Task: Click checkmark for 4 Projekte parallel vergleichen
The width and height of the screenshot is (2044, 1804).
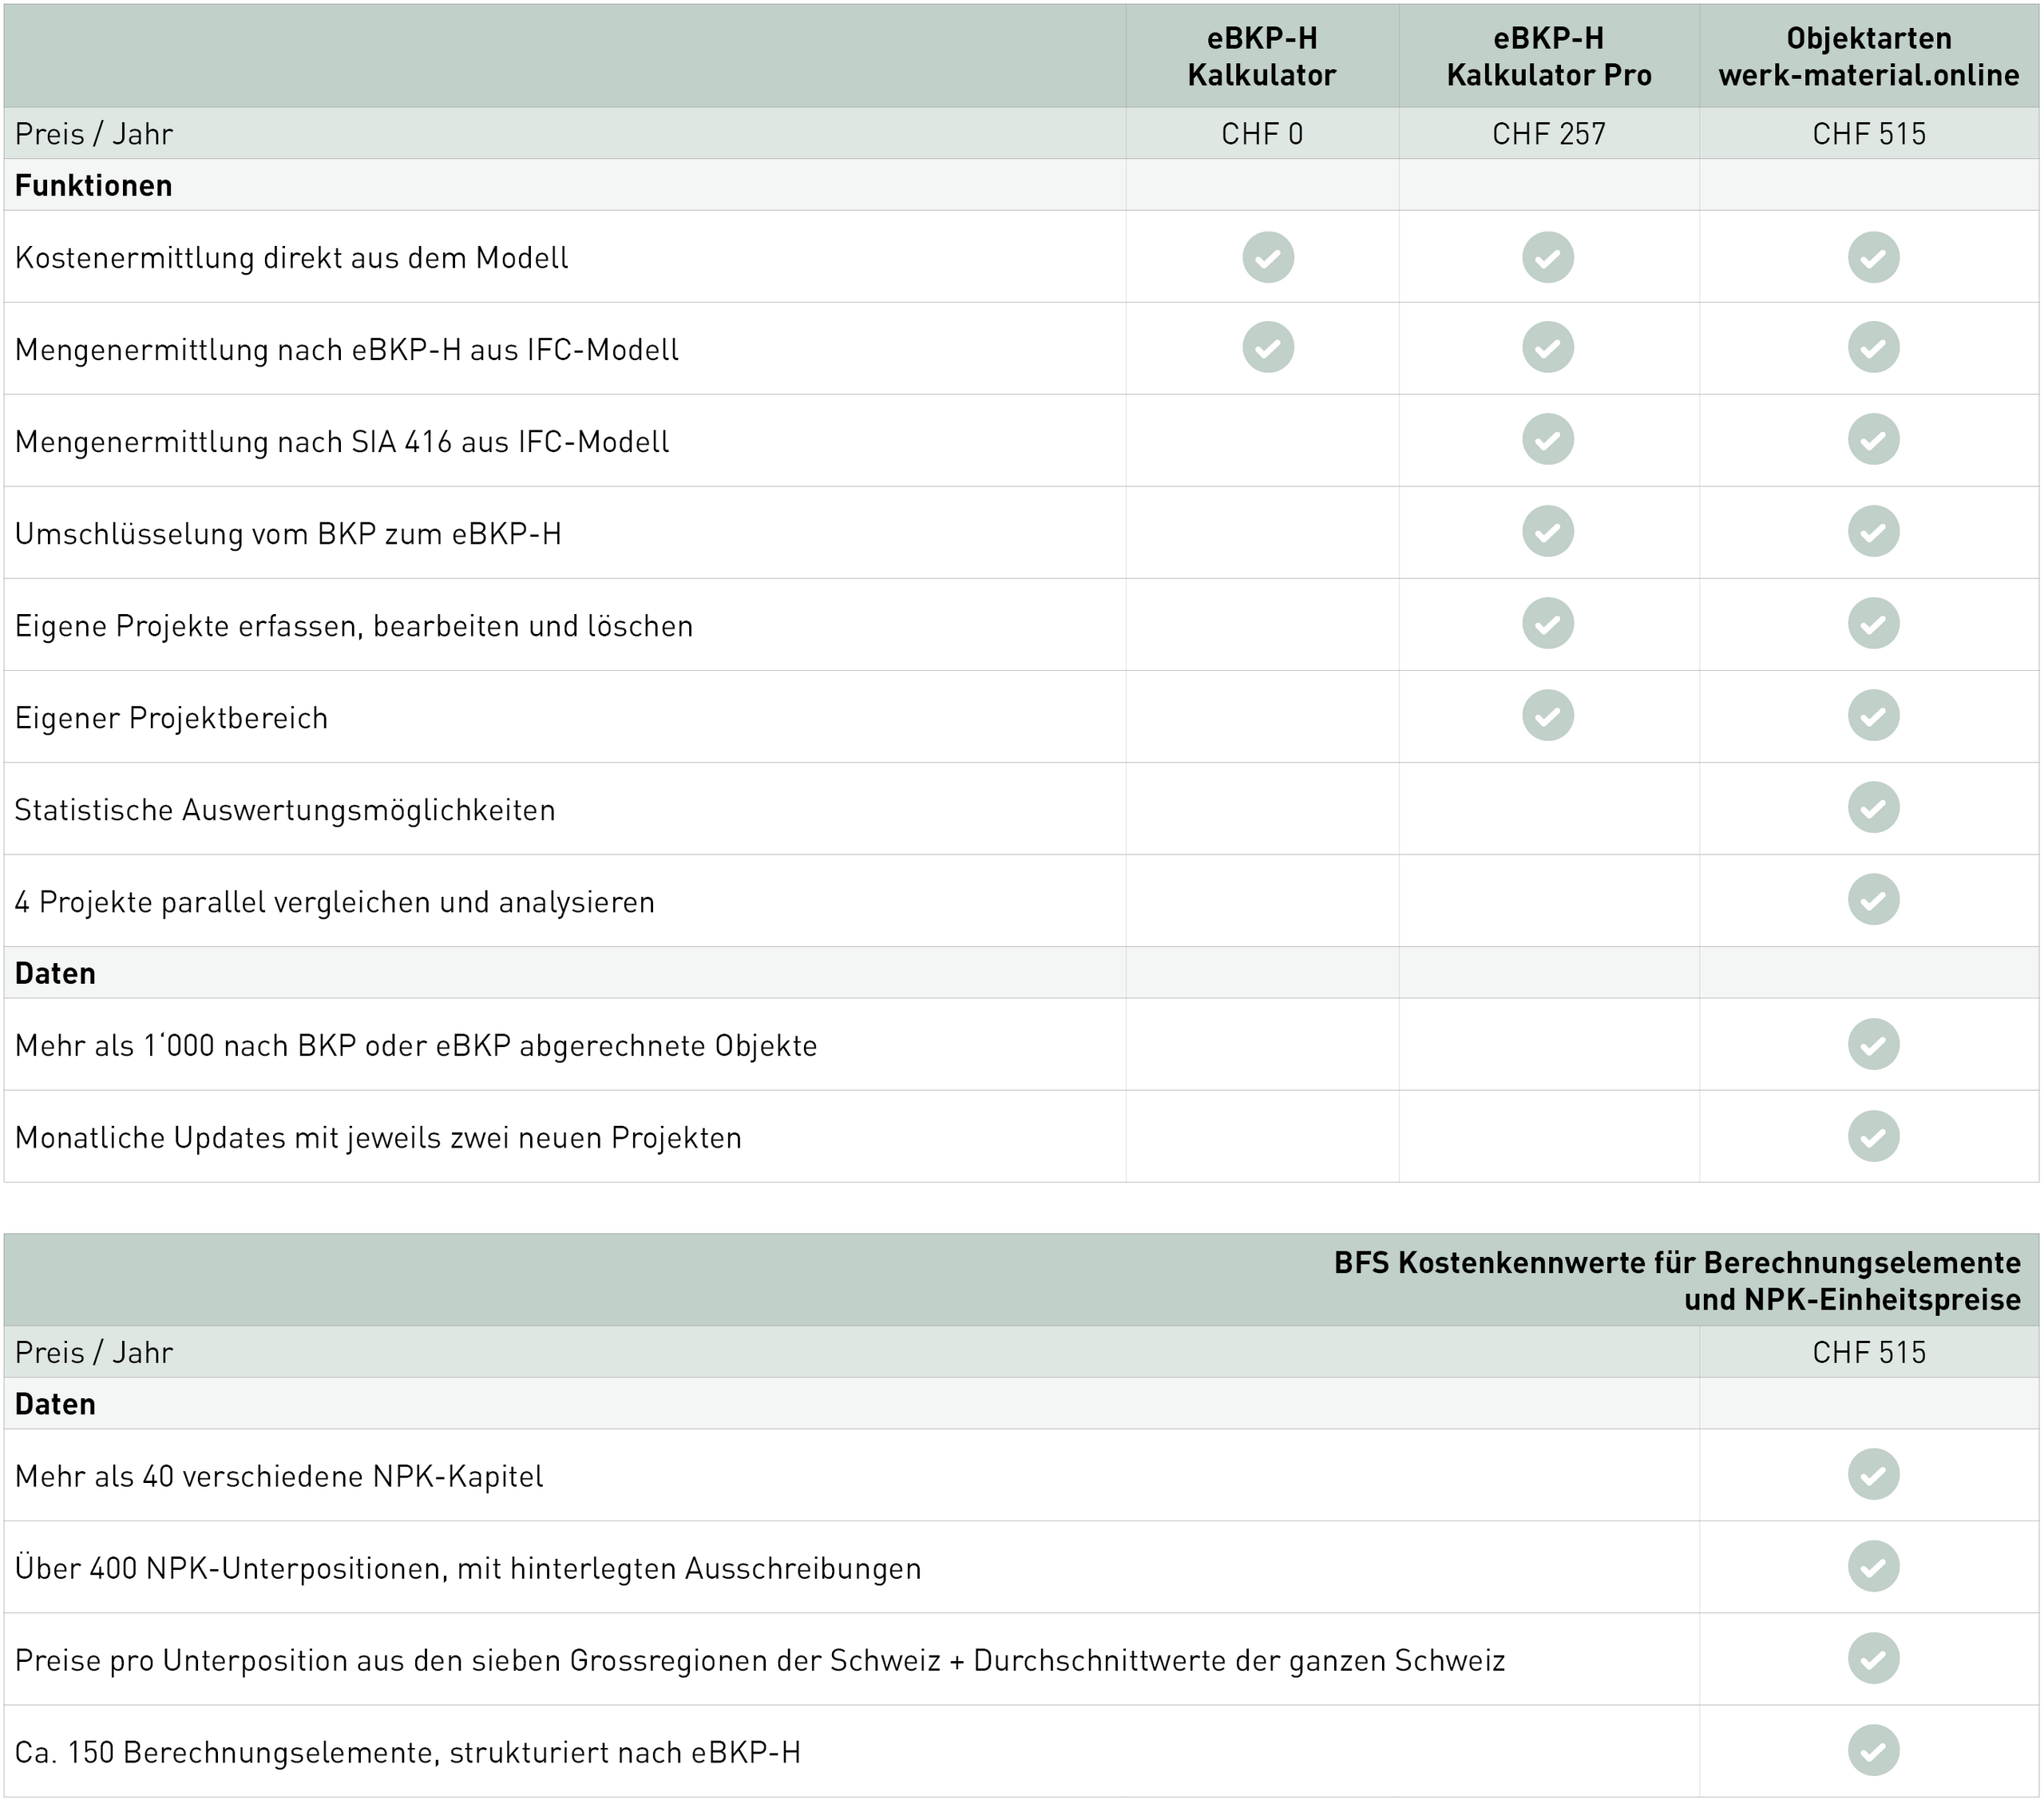Action: pos(1873,899)
